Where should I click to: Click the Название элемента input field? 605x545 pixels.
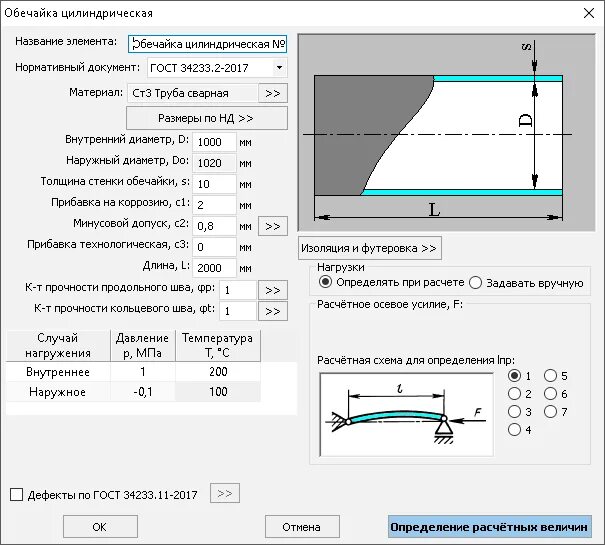(x=208, y=44)
